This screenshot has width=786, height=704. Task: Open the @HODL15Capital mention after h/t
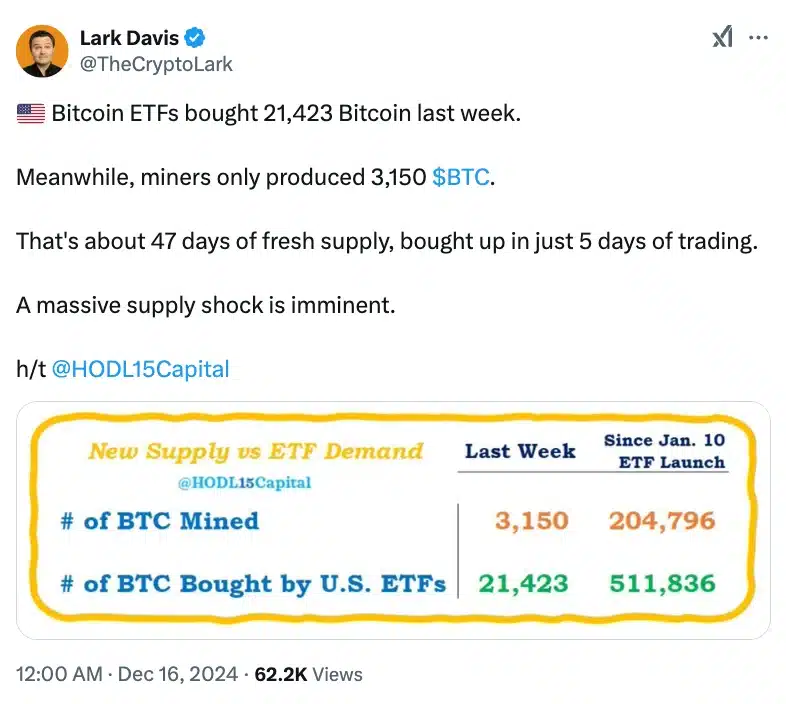click(x=140, y=369)
